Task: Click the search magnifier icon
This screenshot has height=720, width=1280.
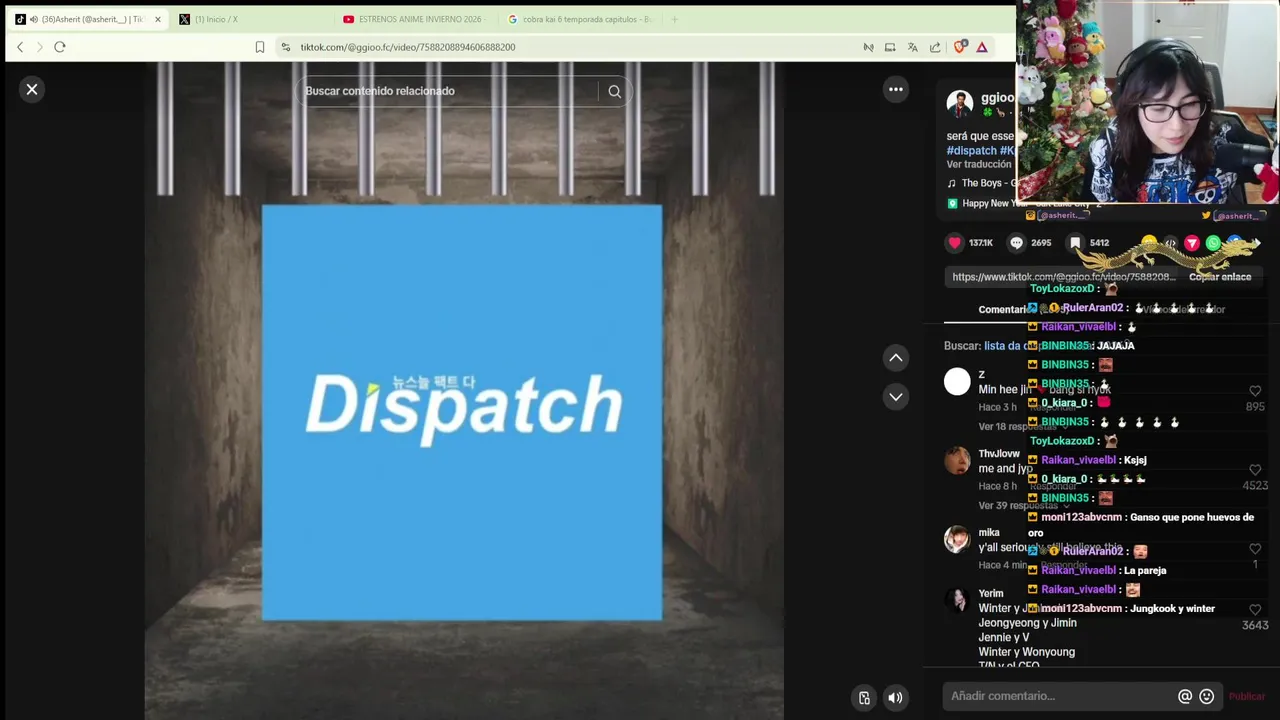Action: pyautogui.click(x=614, y=91)
